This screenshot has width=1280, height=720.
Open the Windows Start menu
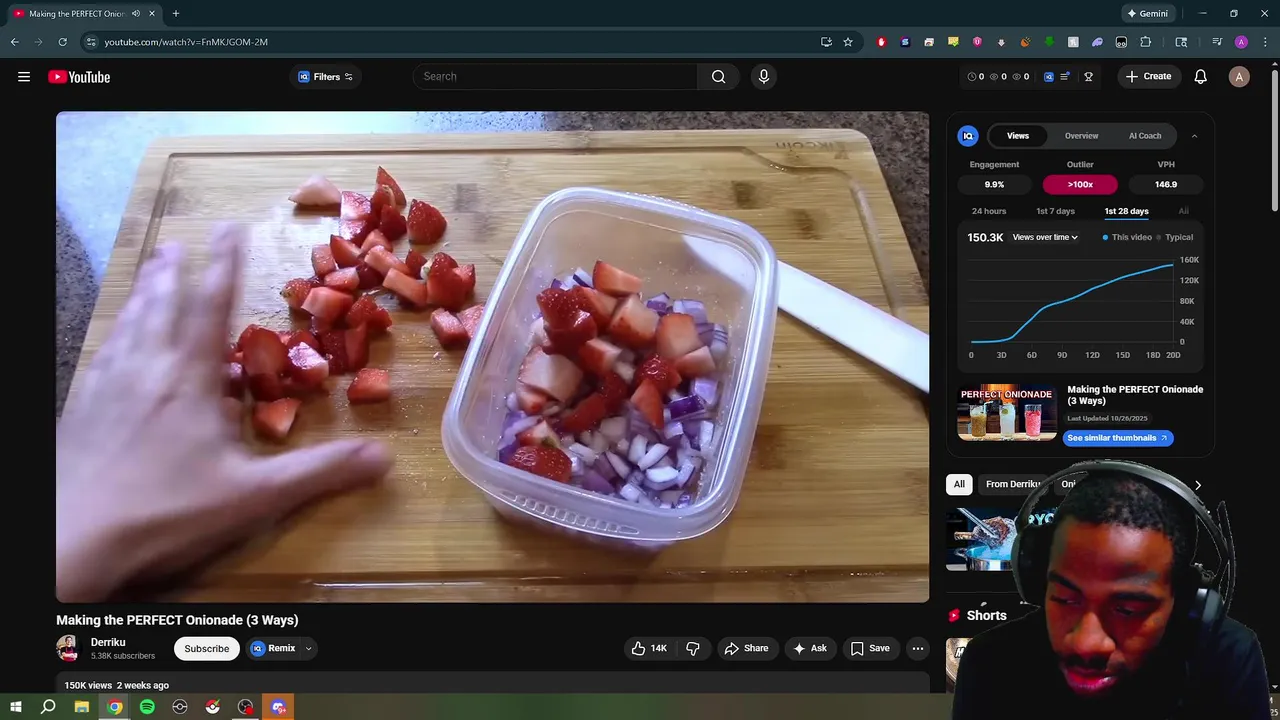tap(16, 707)
